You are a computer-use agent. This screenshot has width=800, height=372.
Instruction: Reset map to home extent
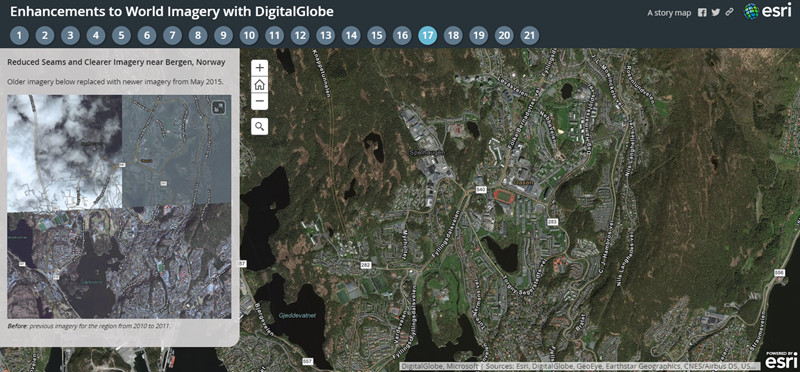(x=260, y=85)
